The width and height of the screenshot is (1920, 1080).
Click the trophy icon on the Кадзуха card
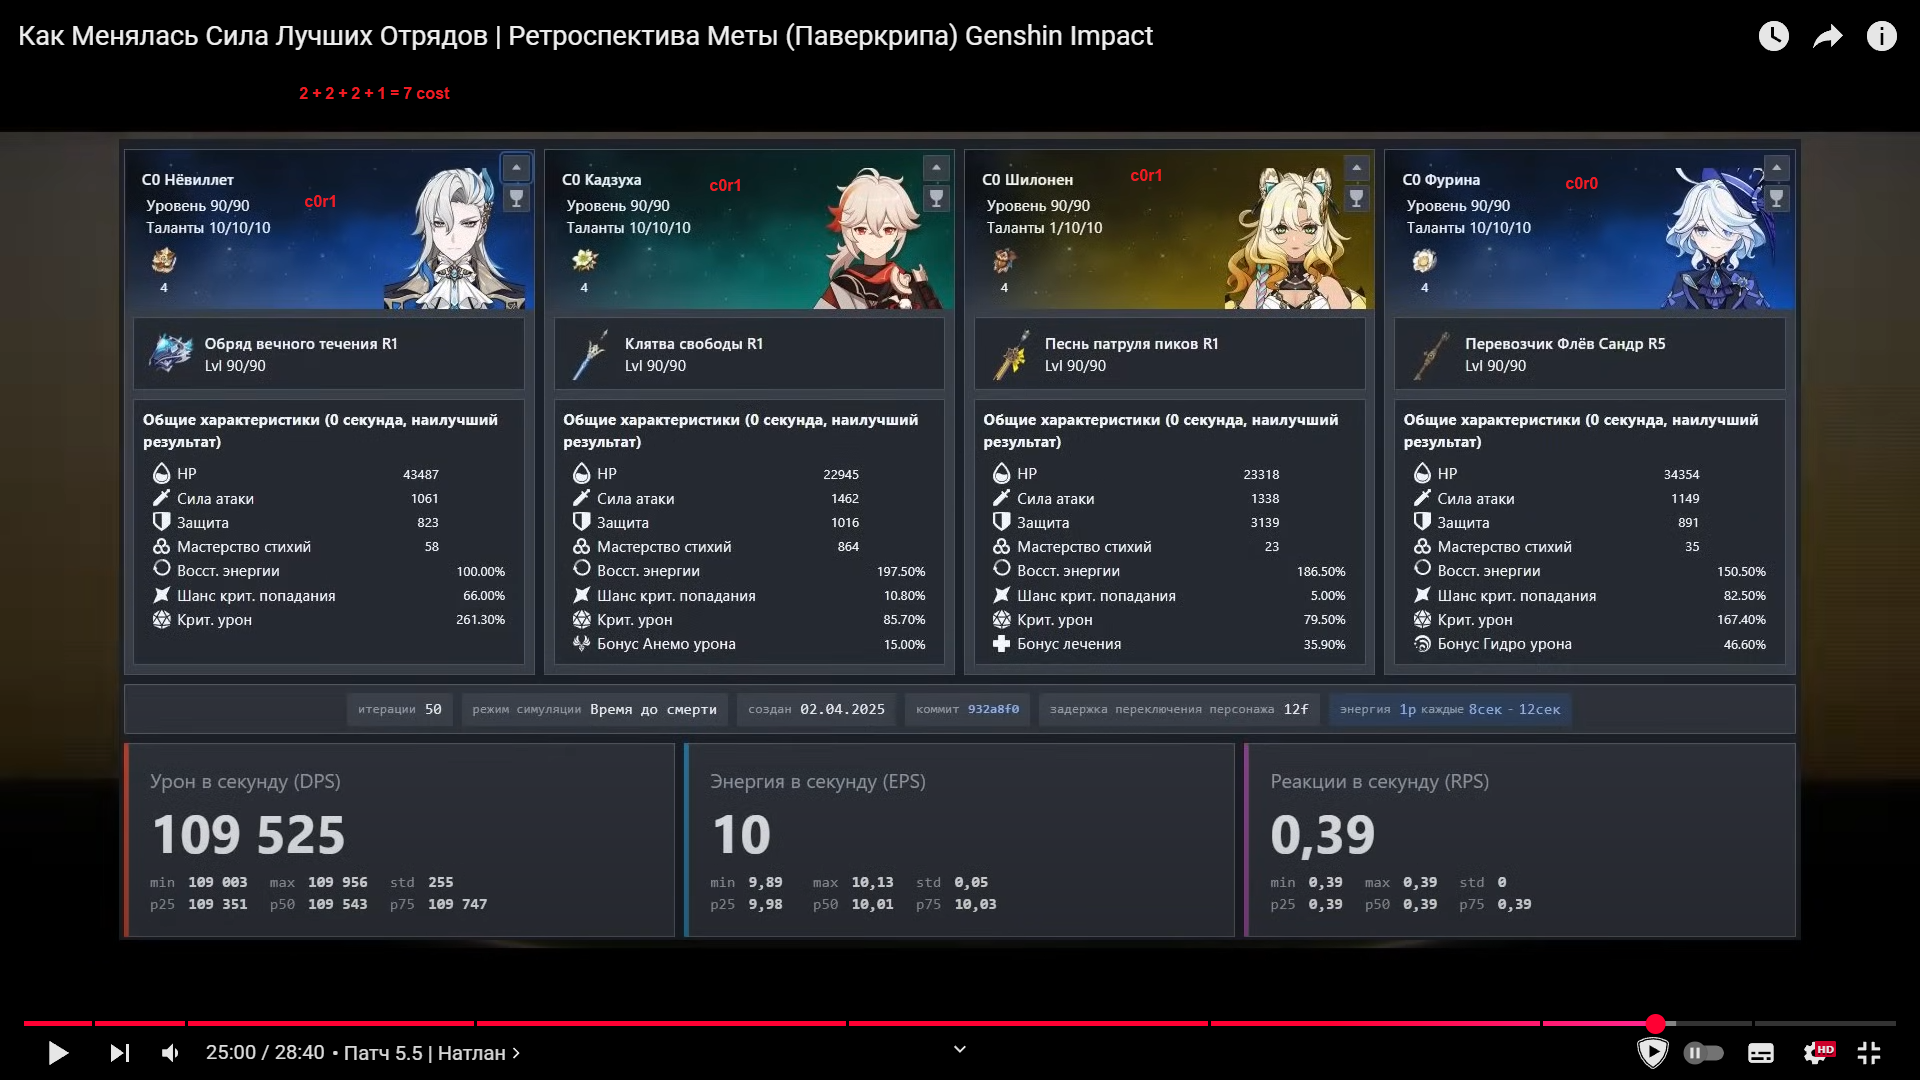pos(936,198)
